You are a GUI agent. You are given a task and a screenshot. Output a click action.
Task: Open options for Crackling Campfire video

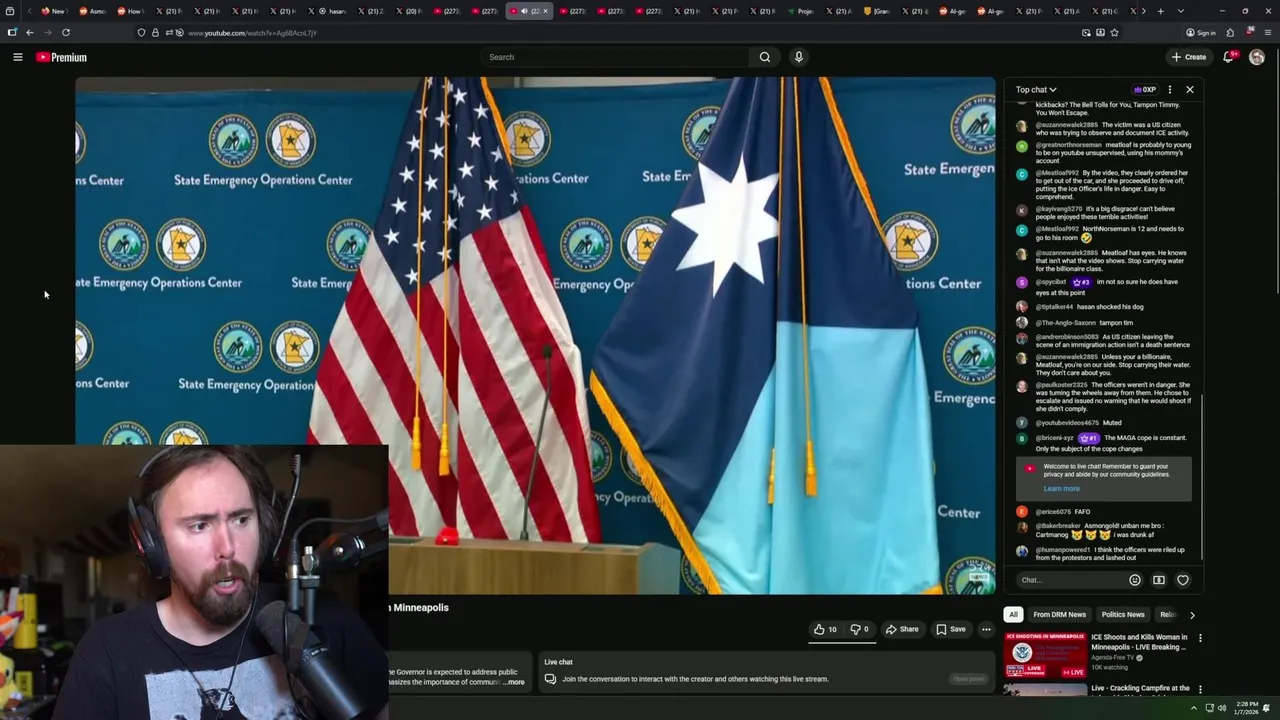click(x=1200, y=689)
